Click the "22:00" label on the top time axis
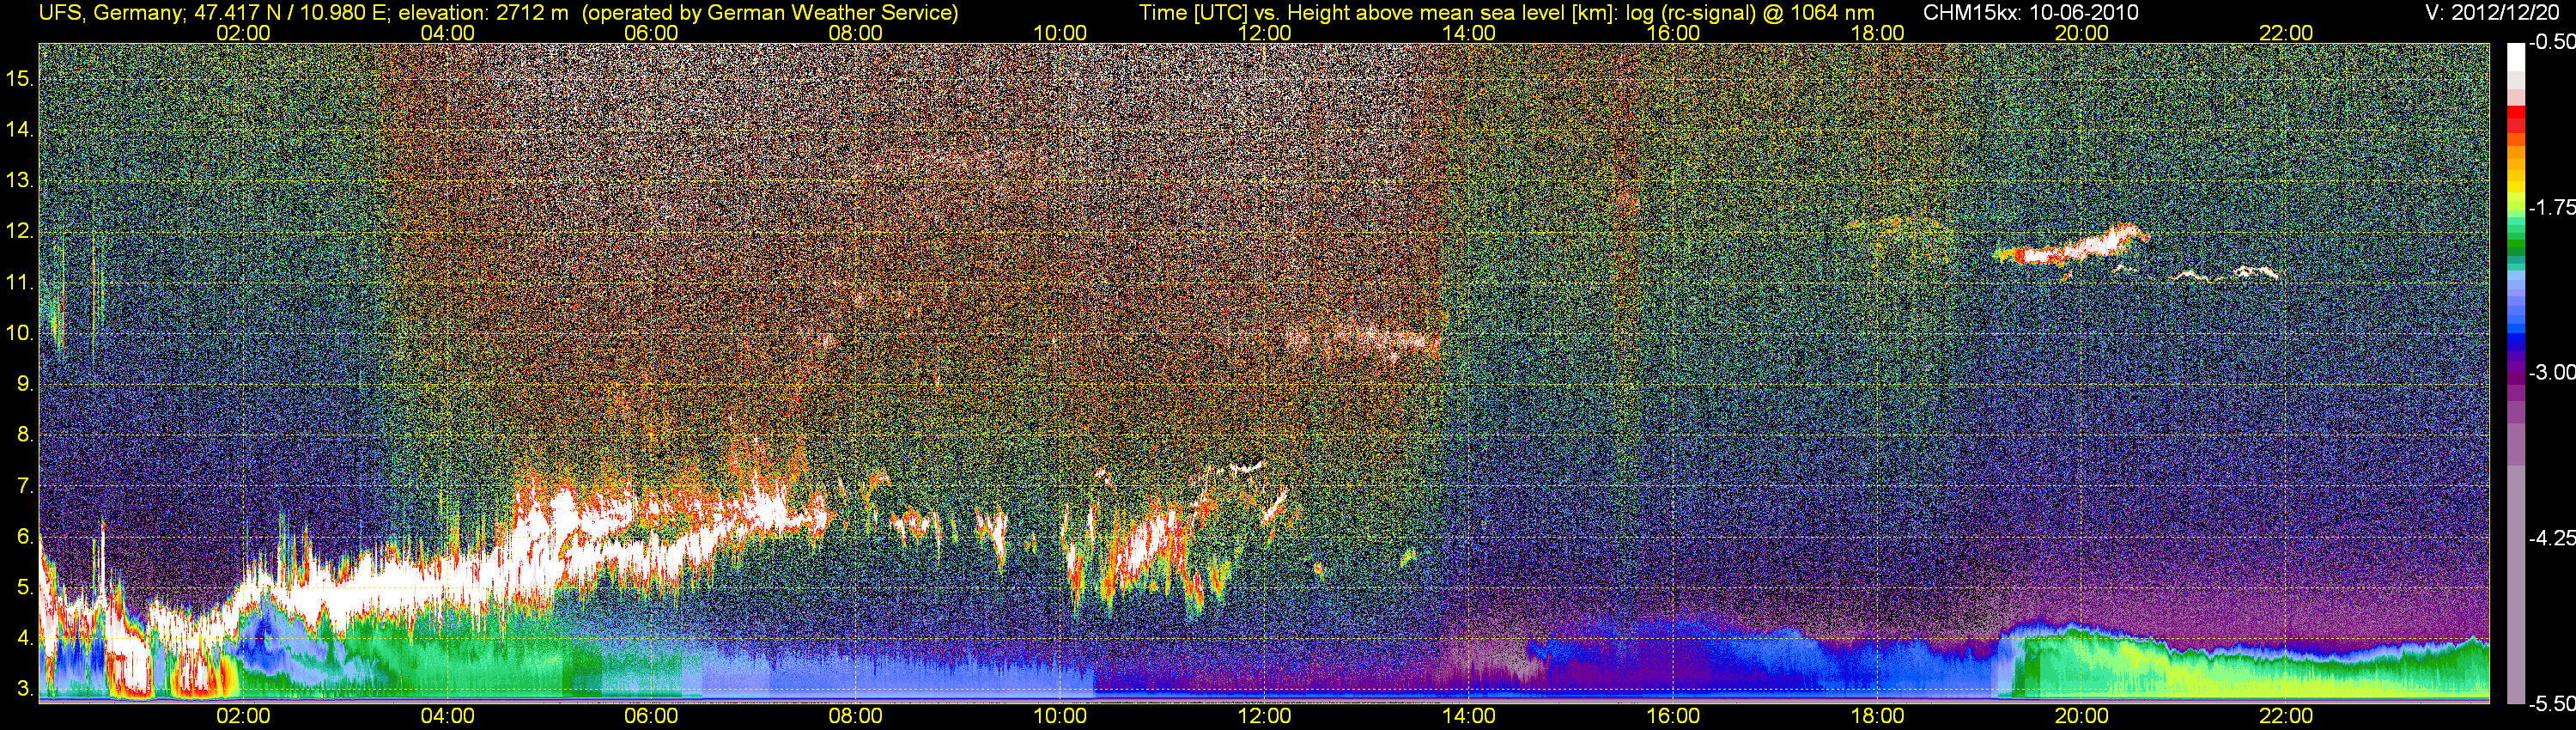 click(2286, 33)
